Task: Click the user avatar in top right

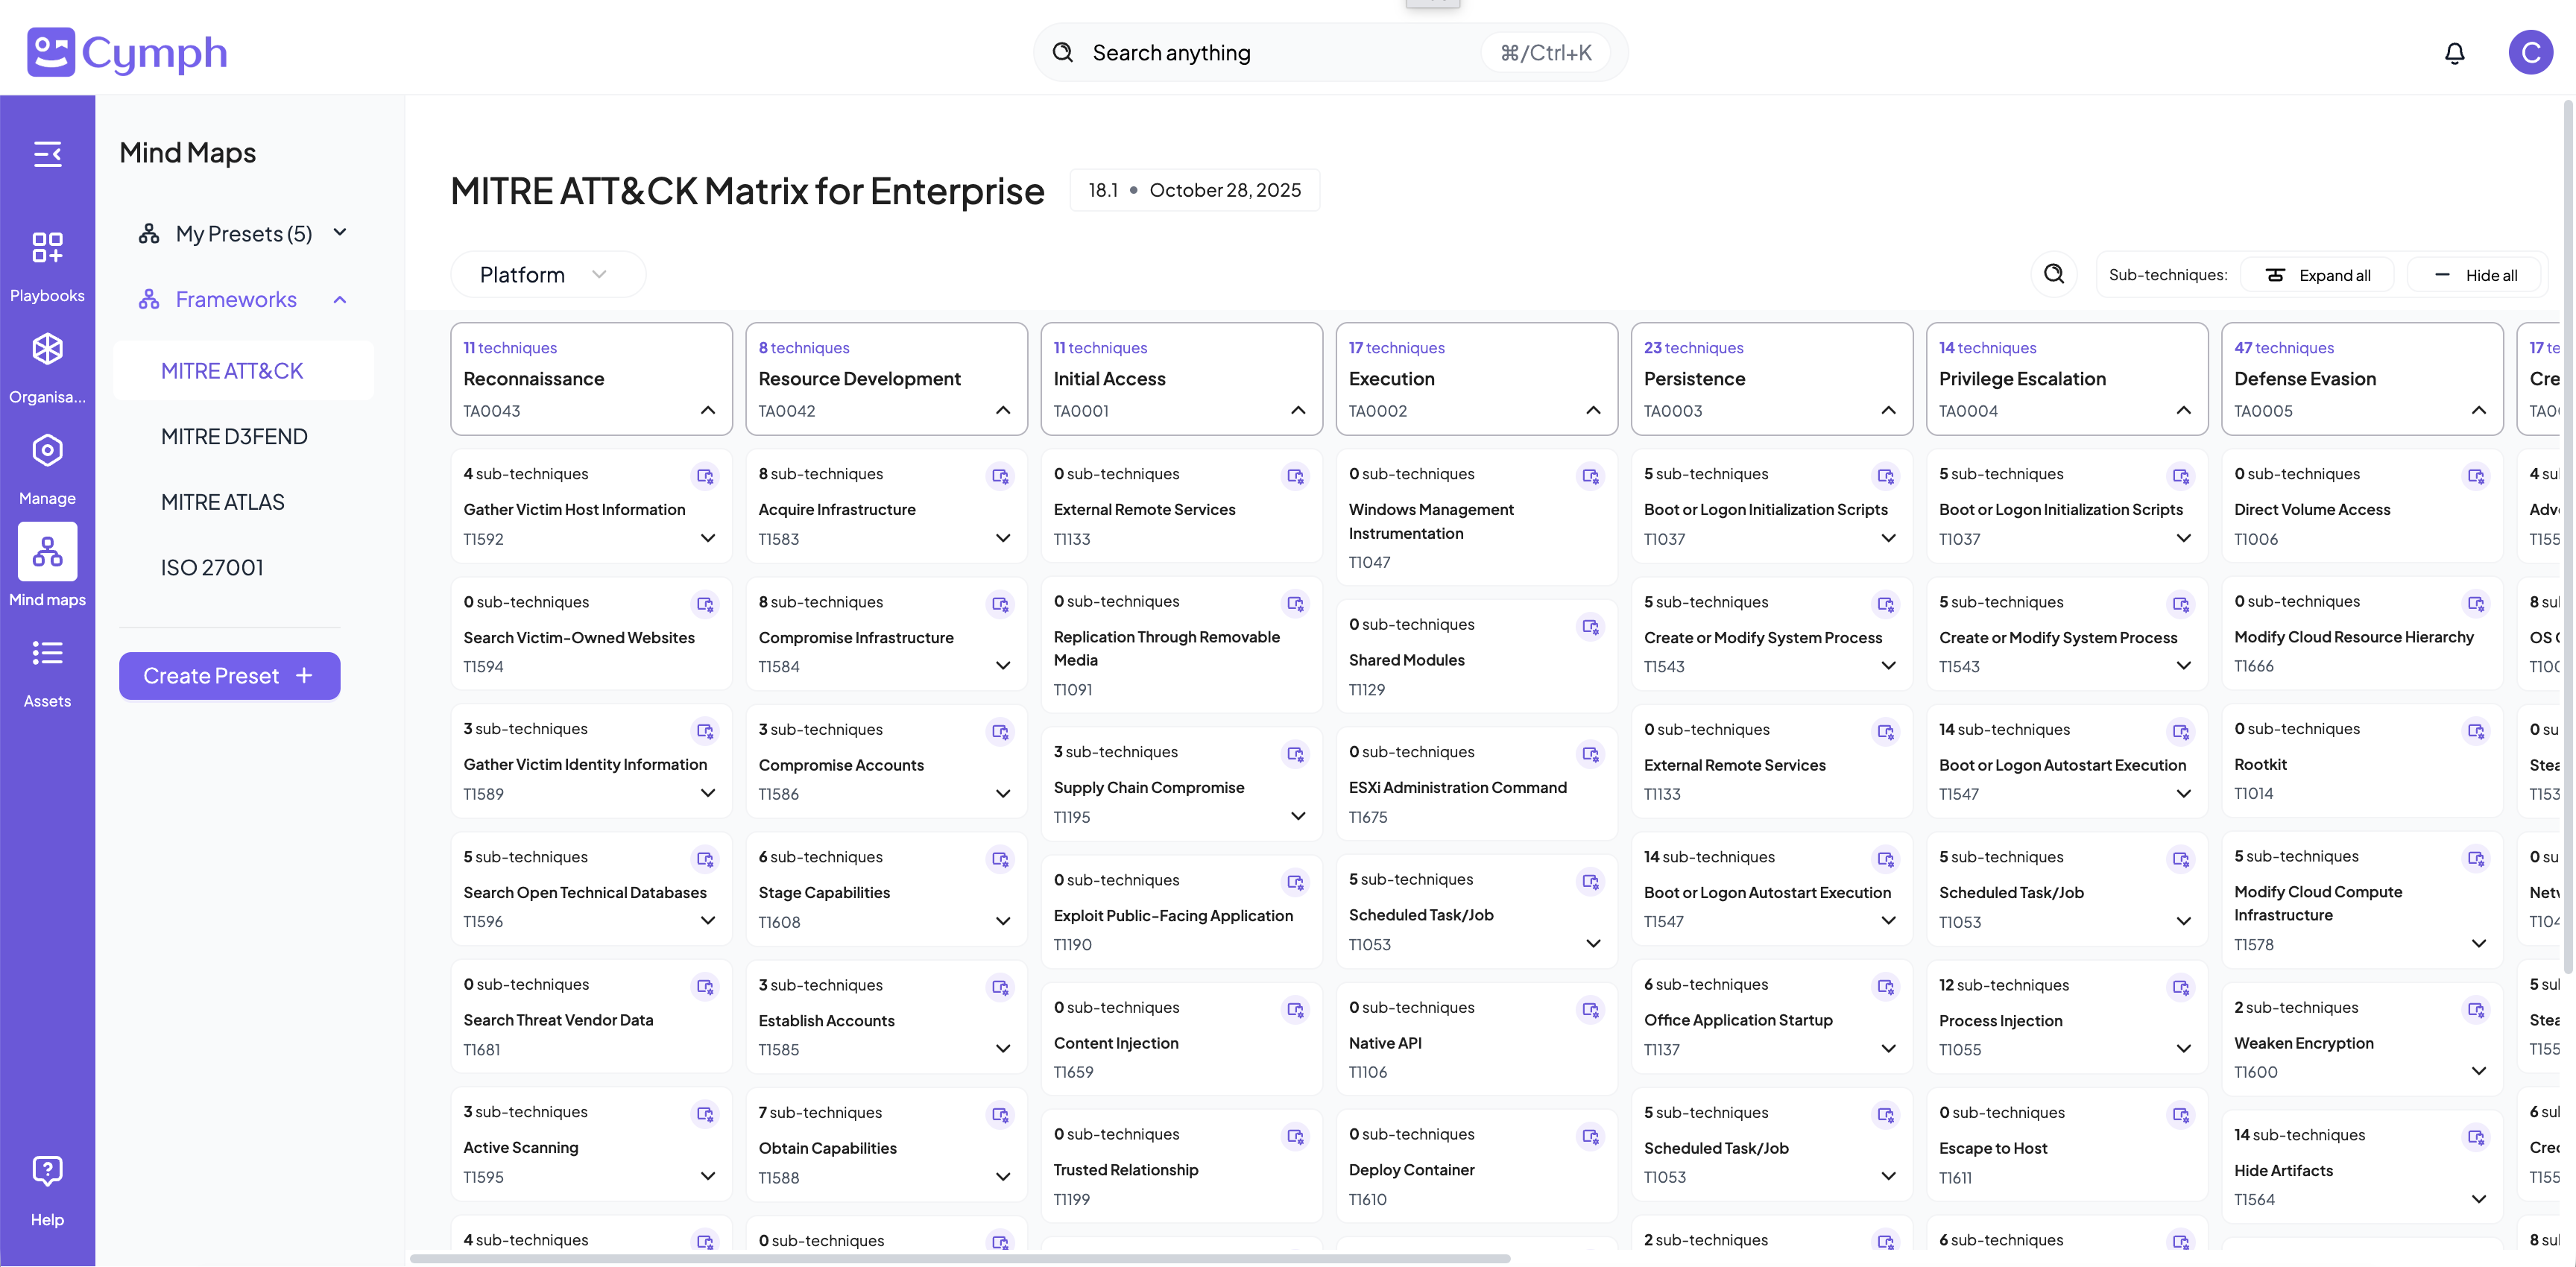Action: pos(2531,52)
